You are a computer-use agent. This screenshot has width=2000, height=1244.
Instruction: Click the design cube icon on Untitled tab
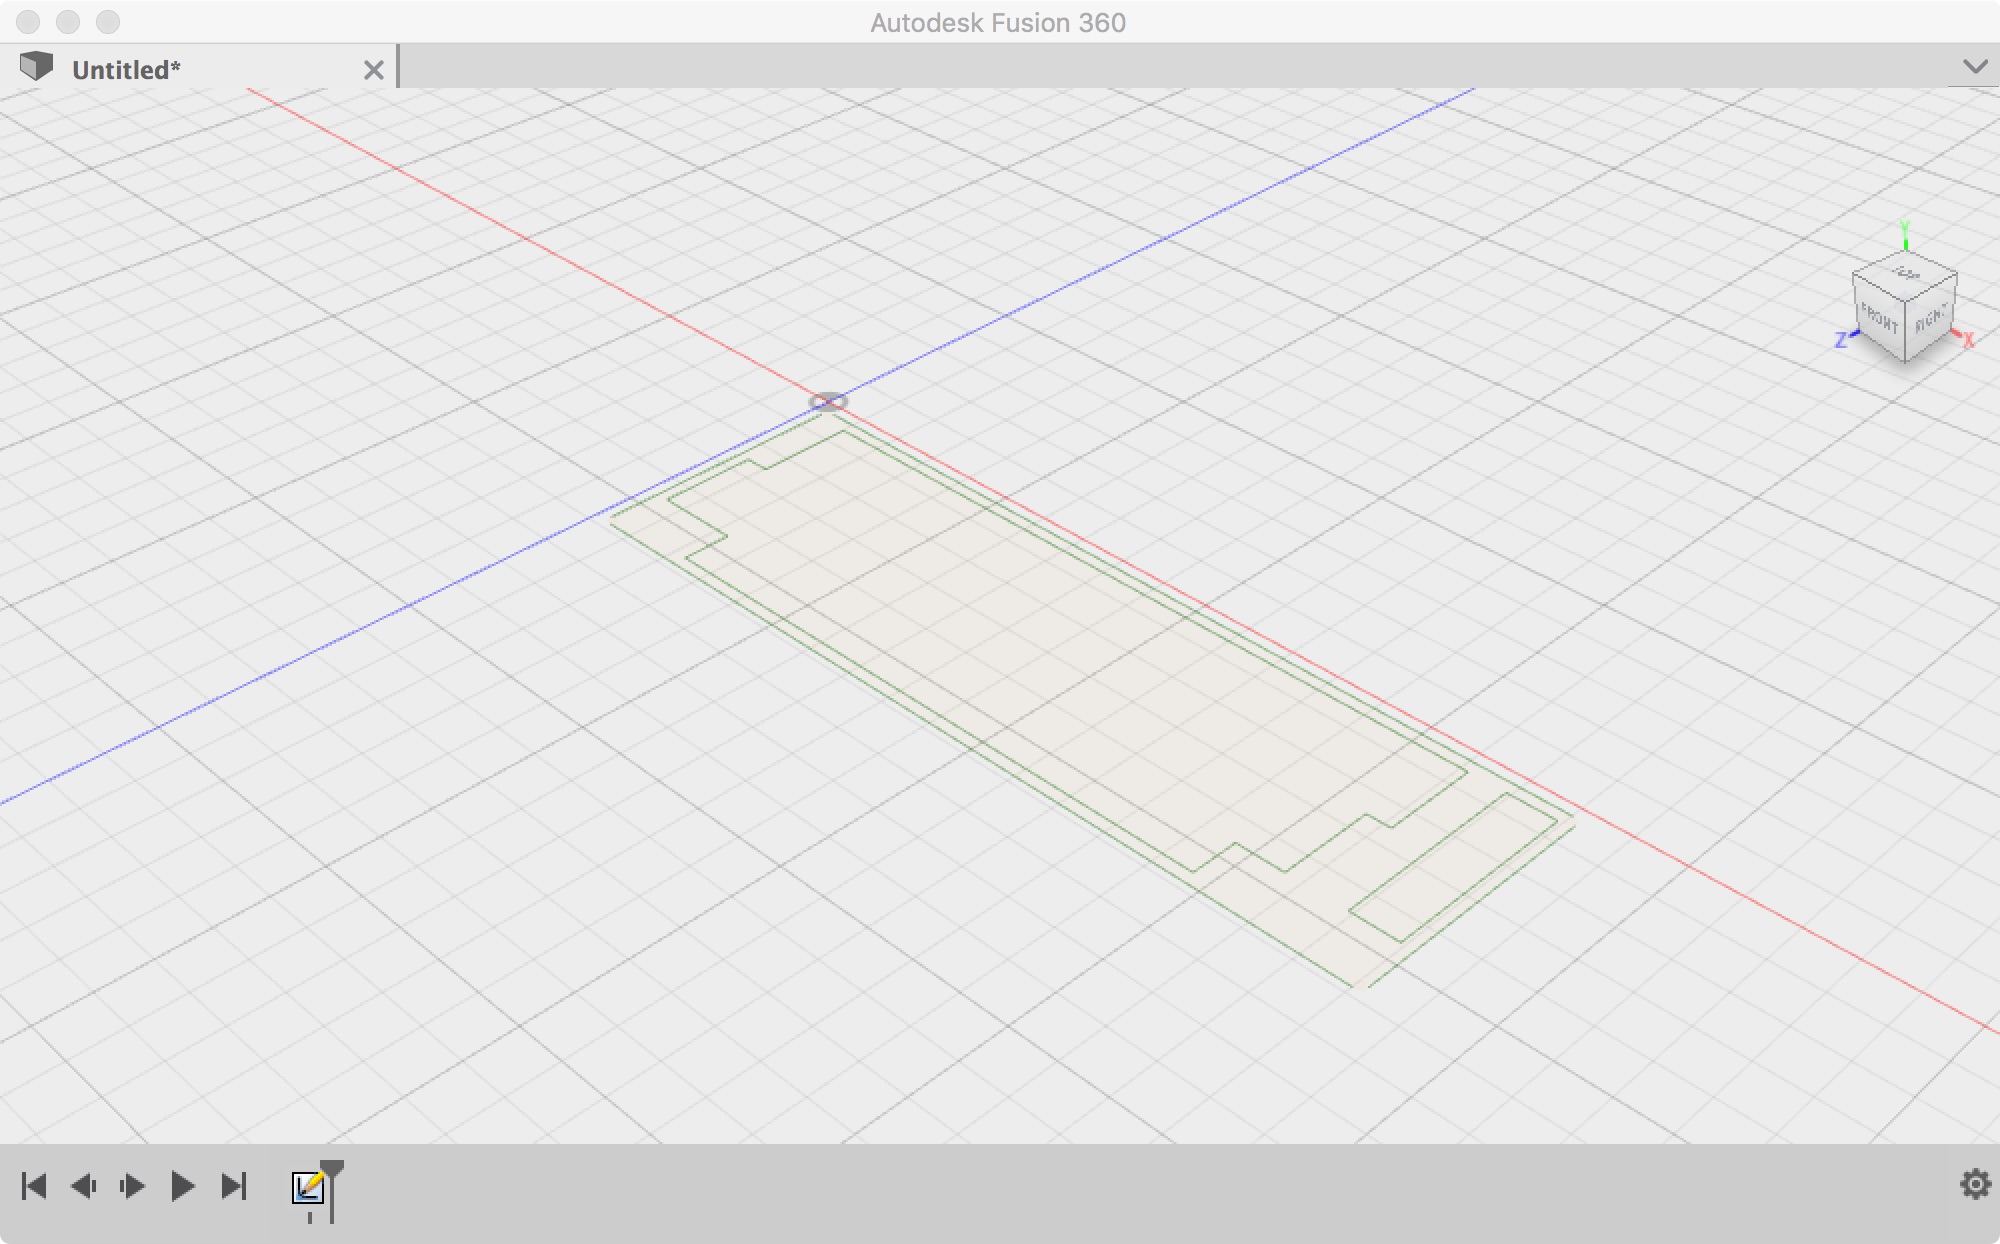point(36,67)
